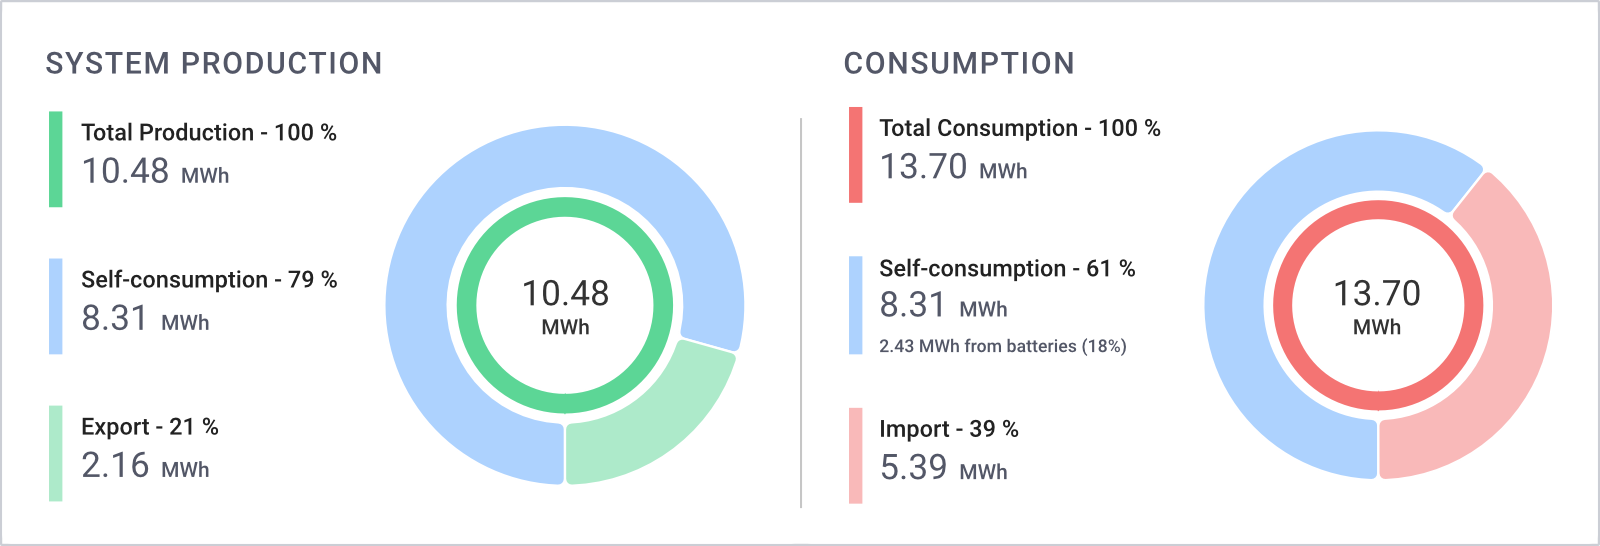Screen dimensions: 1600x546
Task: Select the Total Production - 100 % label
Action: 209,132
